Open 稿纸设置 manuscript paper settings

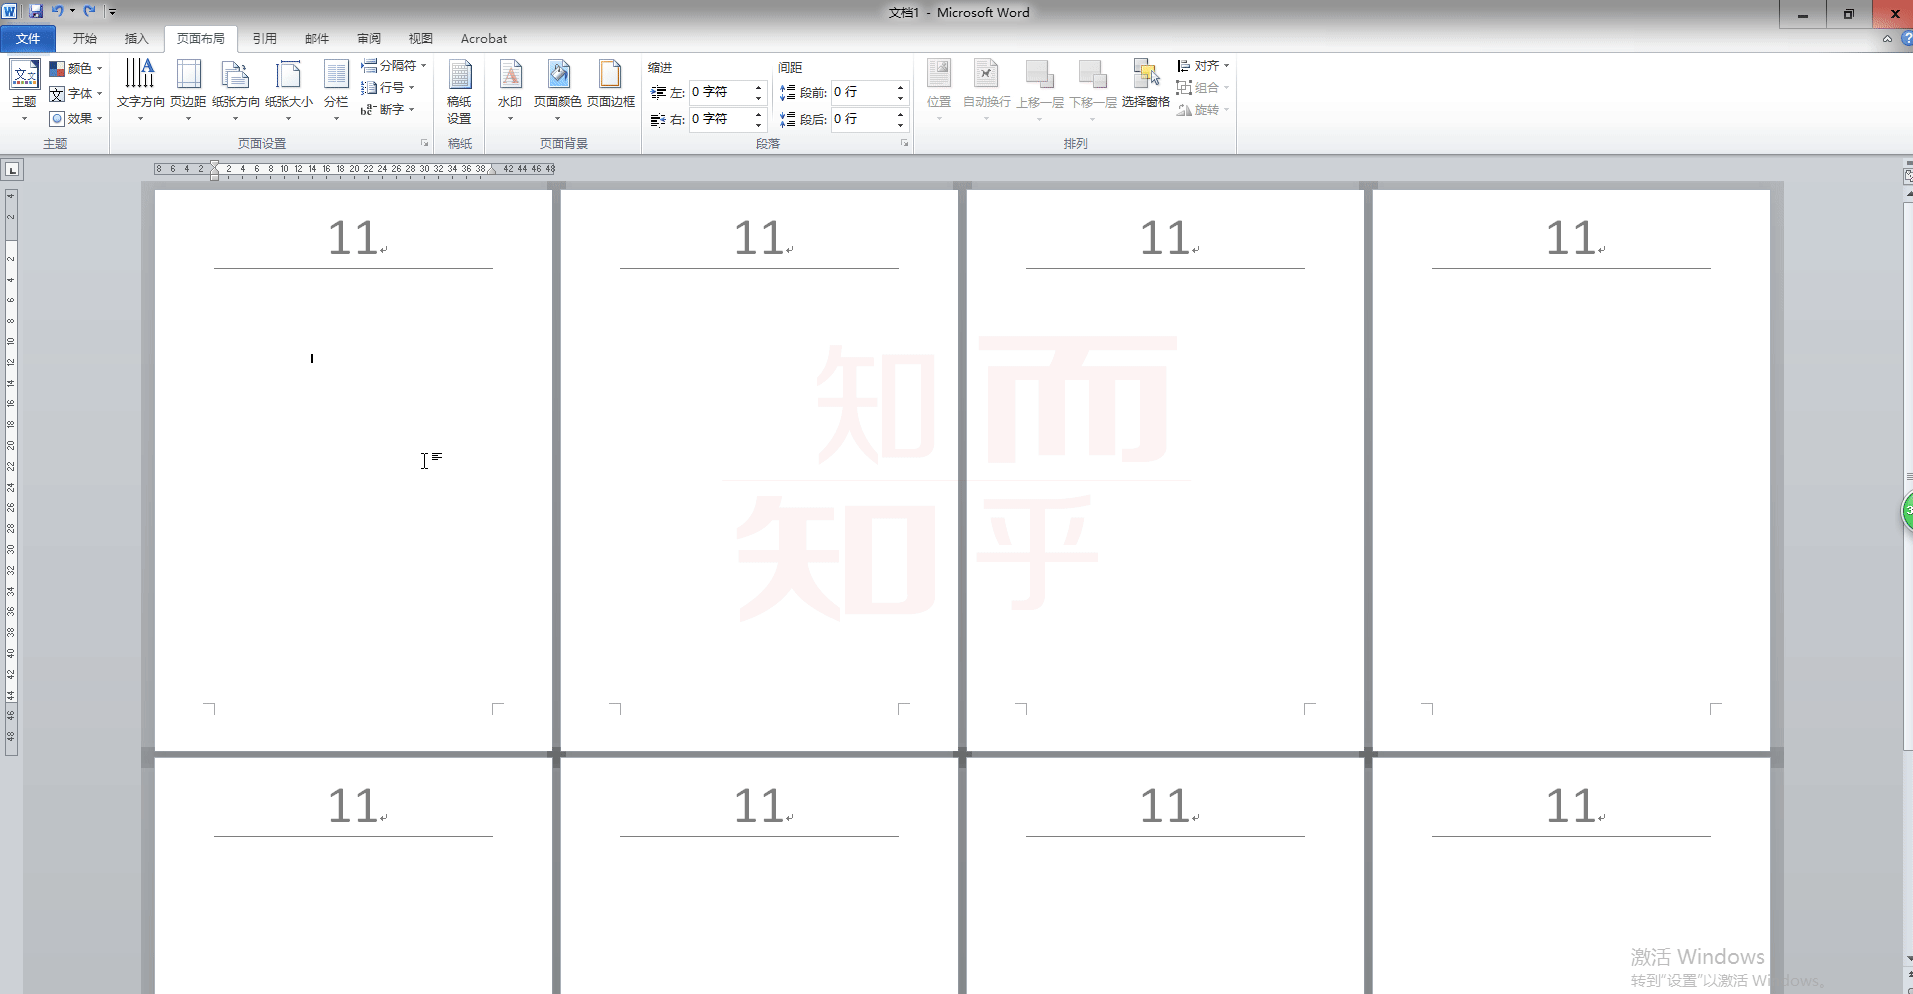[459, 92]
